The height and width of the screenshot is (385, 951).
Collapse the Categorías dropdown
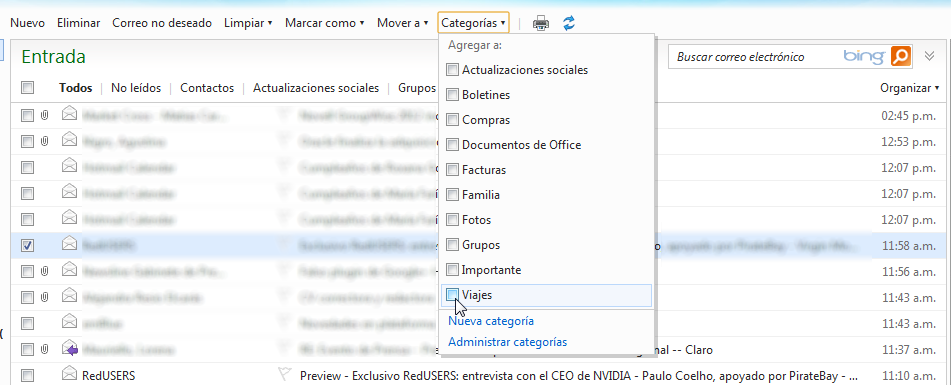(x=473, y=23)
